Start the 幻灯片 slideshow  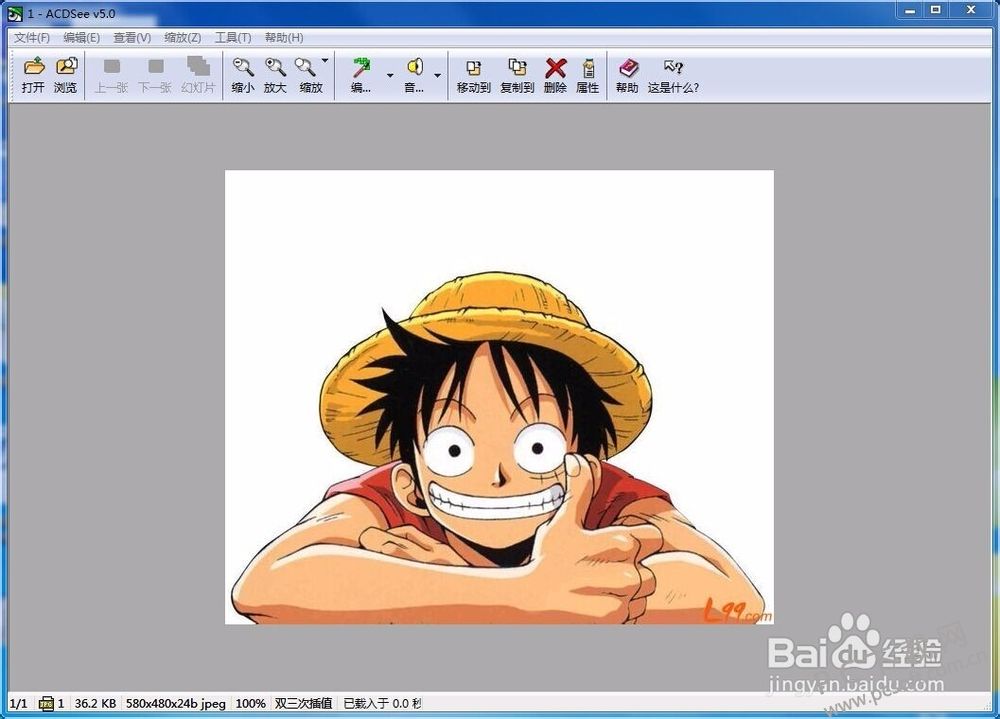point(198,66)
